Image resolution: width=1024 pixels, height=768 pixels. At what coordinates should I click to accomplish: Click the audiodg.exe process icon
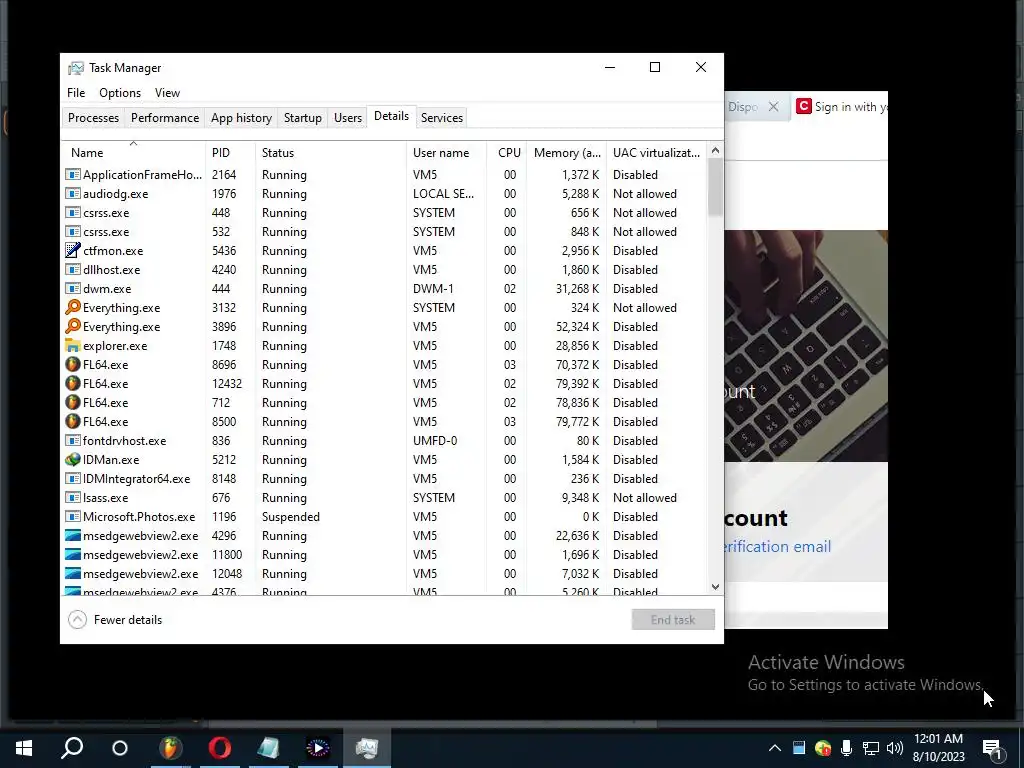[x=72, y=194]
